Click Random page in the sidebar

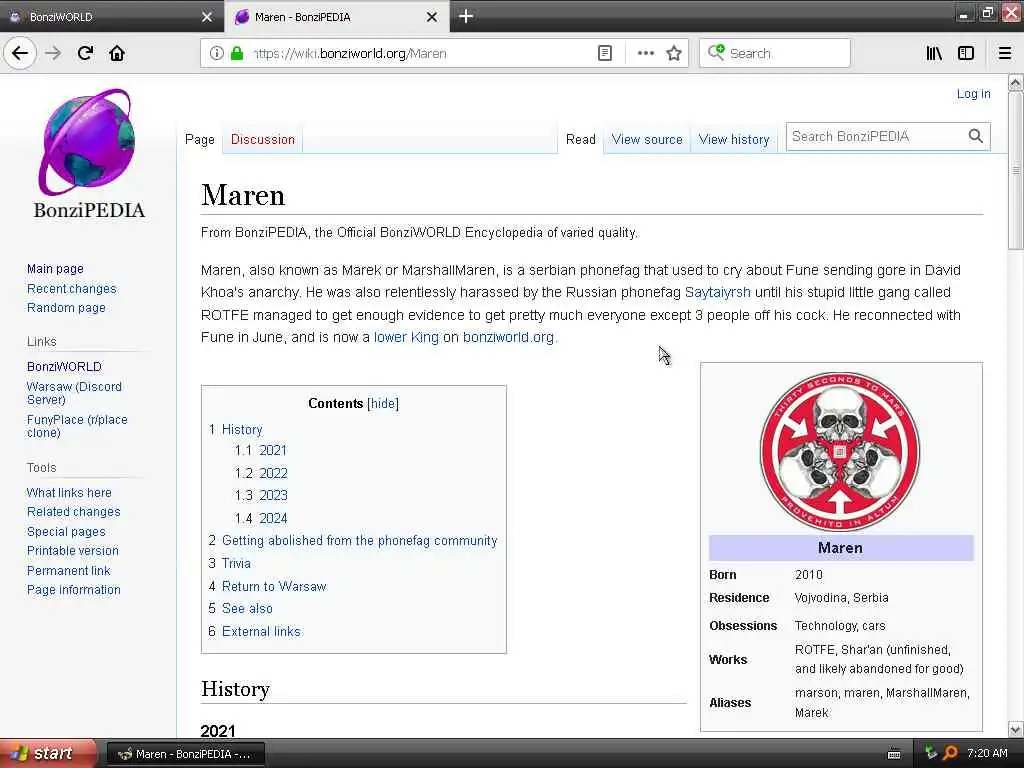66,307
